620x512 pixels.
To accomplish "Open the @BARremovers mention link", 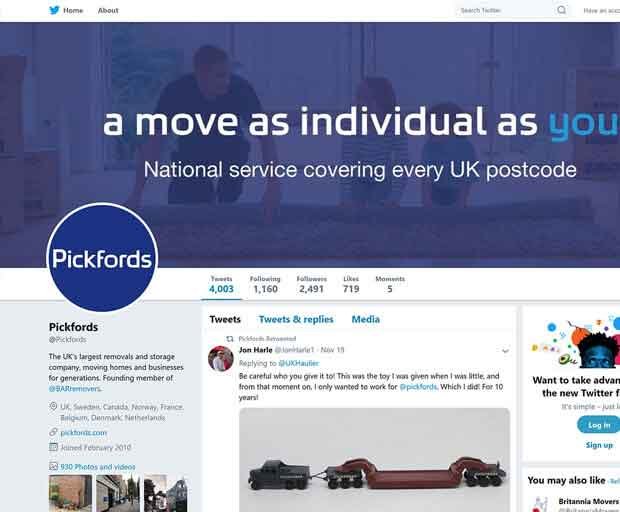I will [75, 389].
